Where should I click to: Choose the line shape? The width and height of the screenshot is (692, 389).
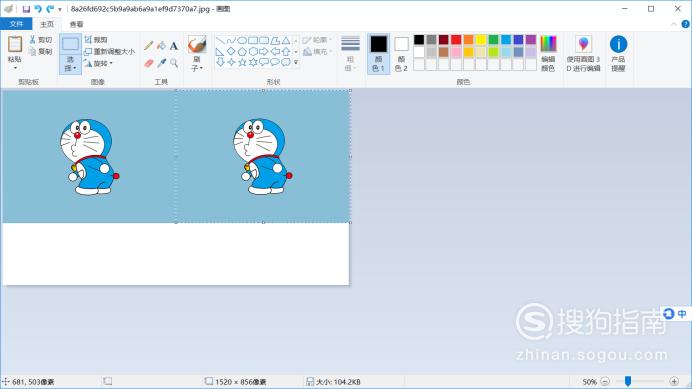click(x=220, y=41)
